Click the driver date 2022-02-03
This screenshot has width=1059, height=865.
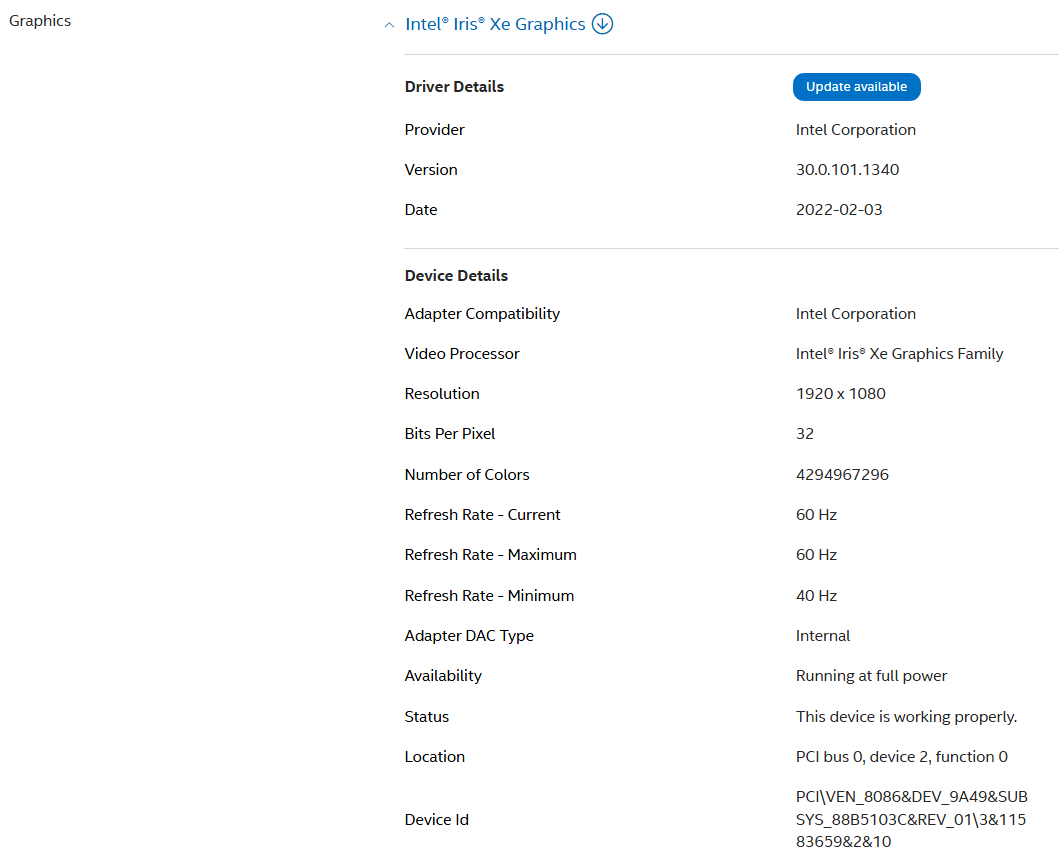click(x=839, y=210)
